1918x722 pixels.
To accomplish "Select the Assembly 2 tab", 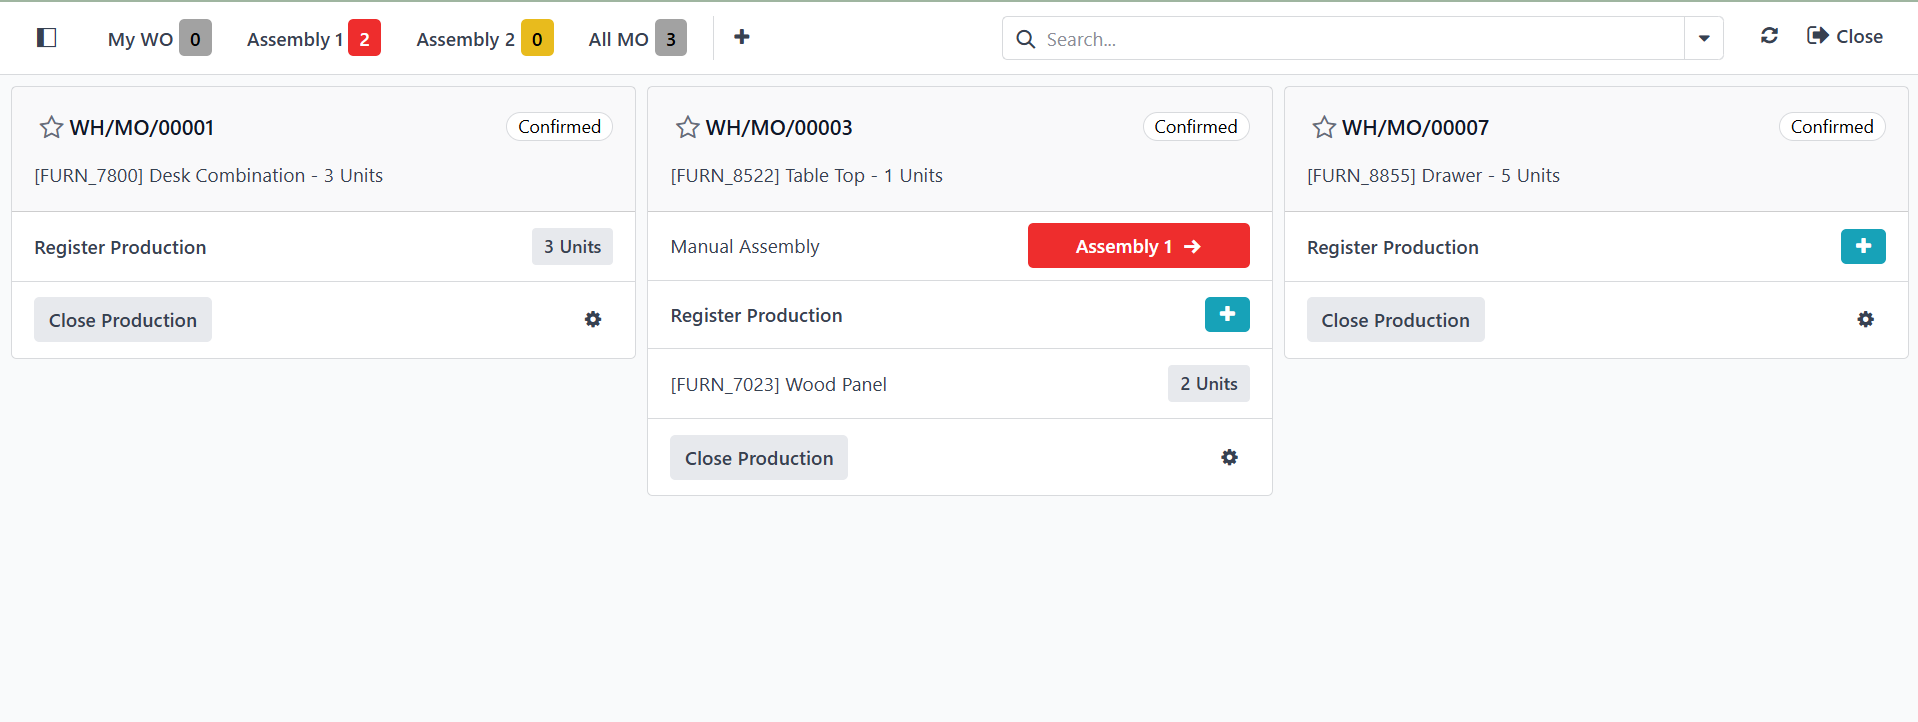I will click(x=483, y=39).
